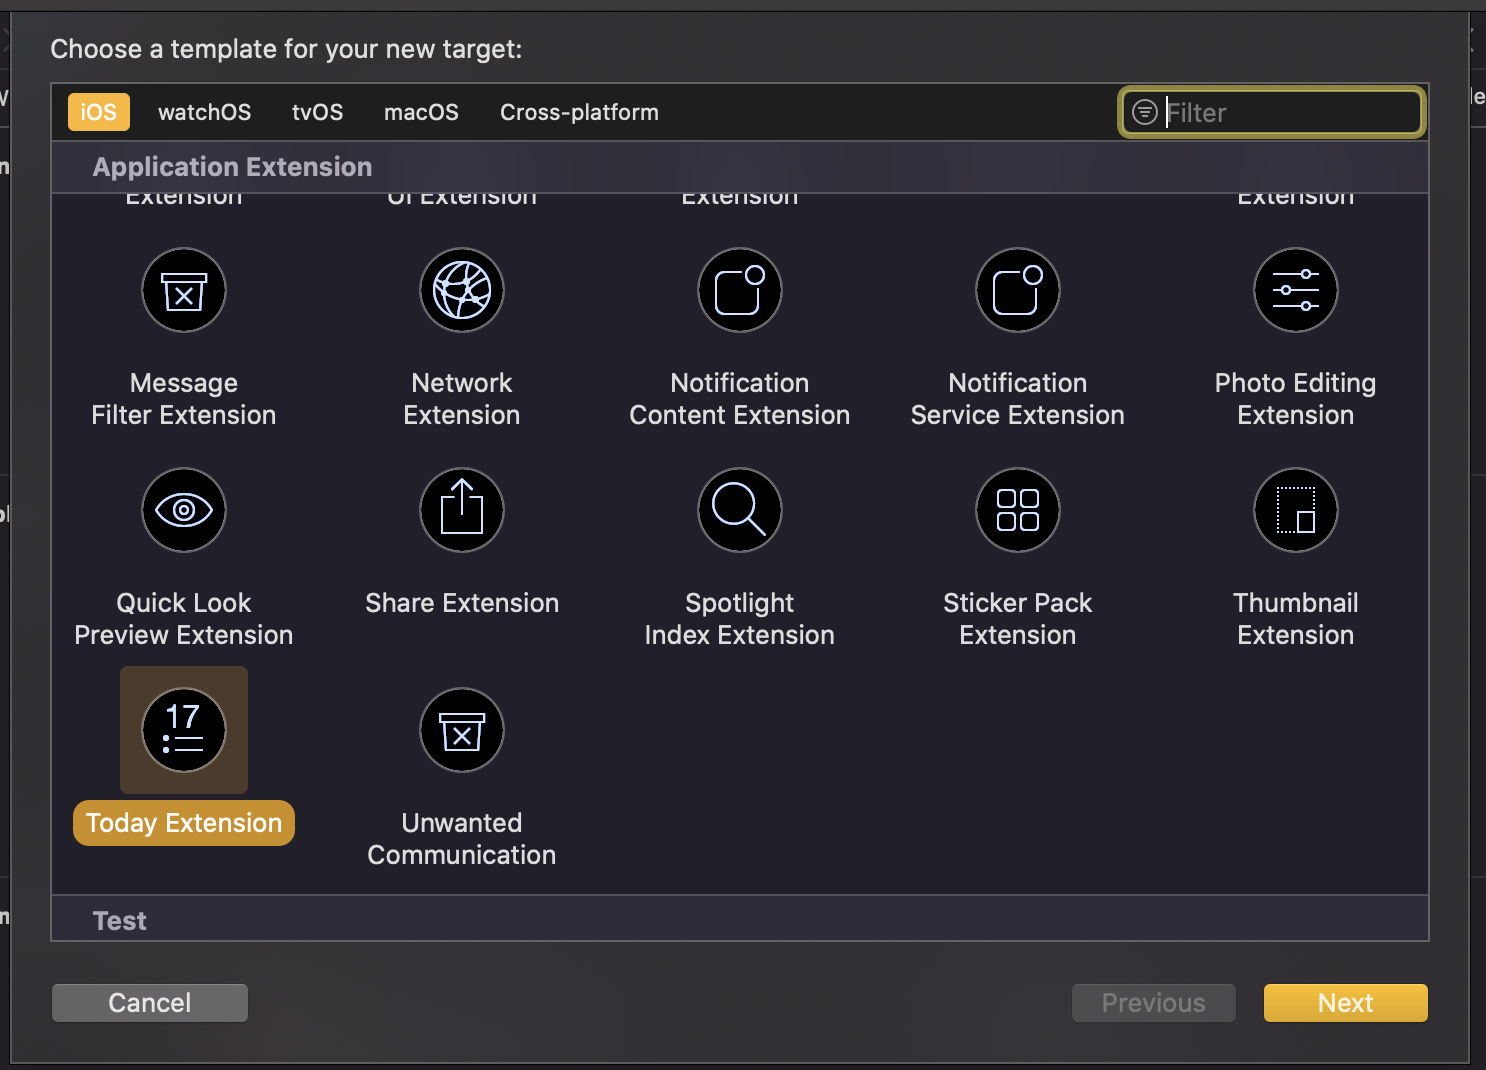Select the Spotlight Index Extension template
Screen dimensions: 1486x1070
(x=739, y=510)
